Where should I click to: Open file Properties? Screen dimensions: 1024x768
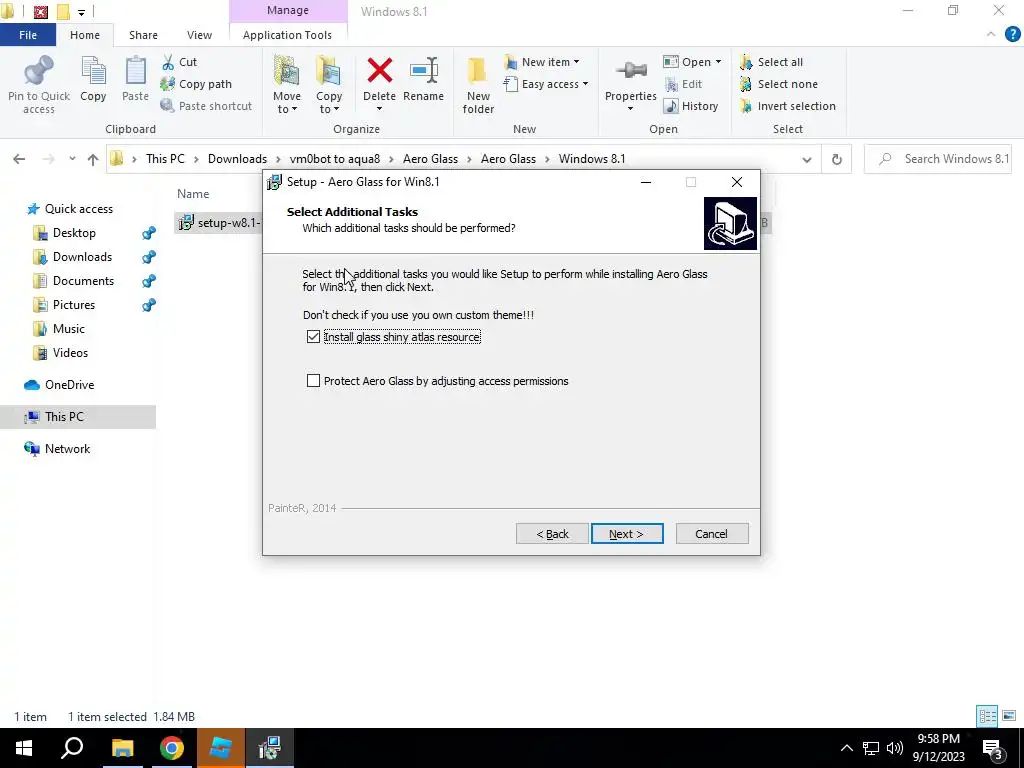(630, 85)
